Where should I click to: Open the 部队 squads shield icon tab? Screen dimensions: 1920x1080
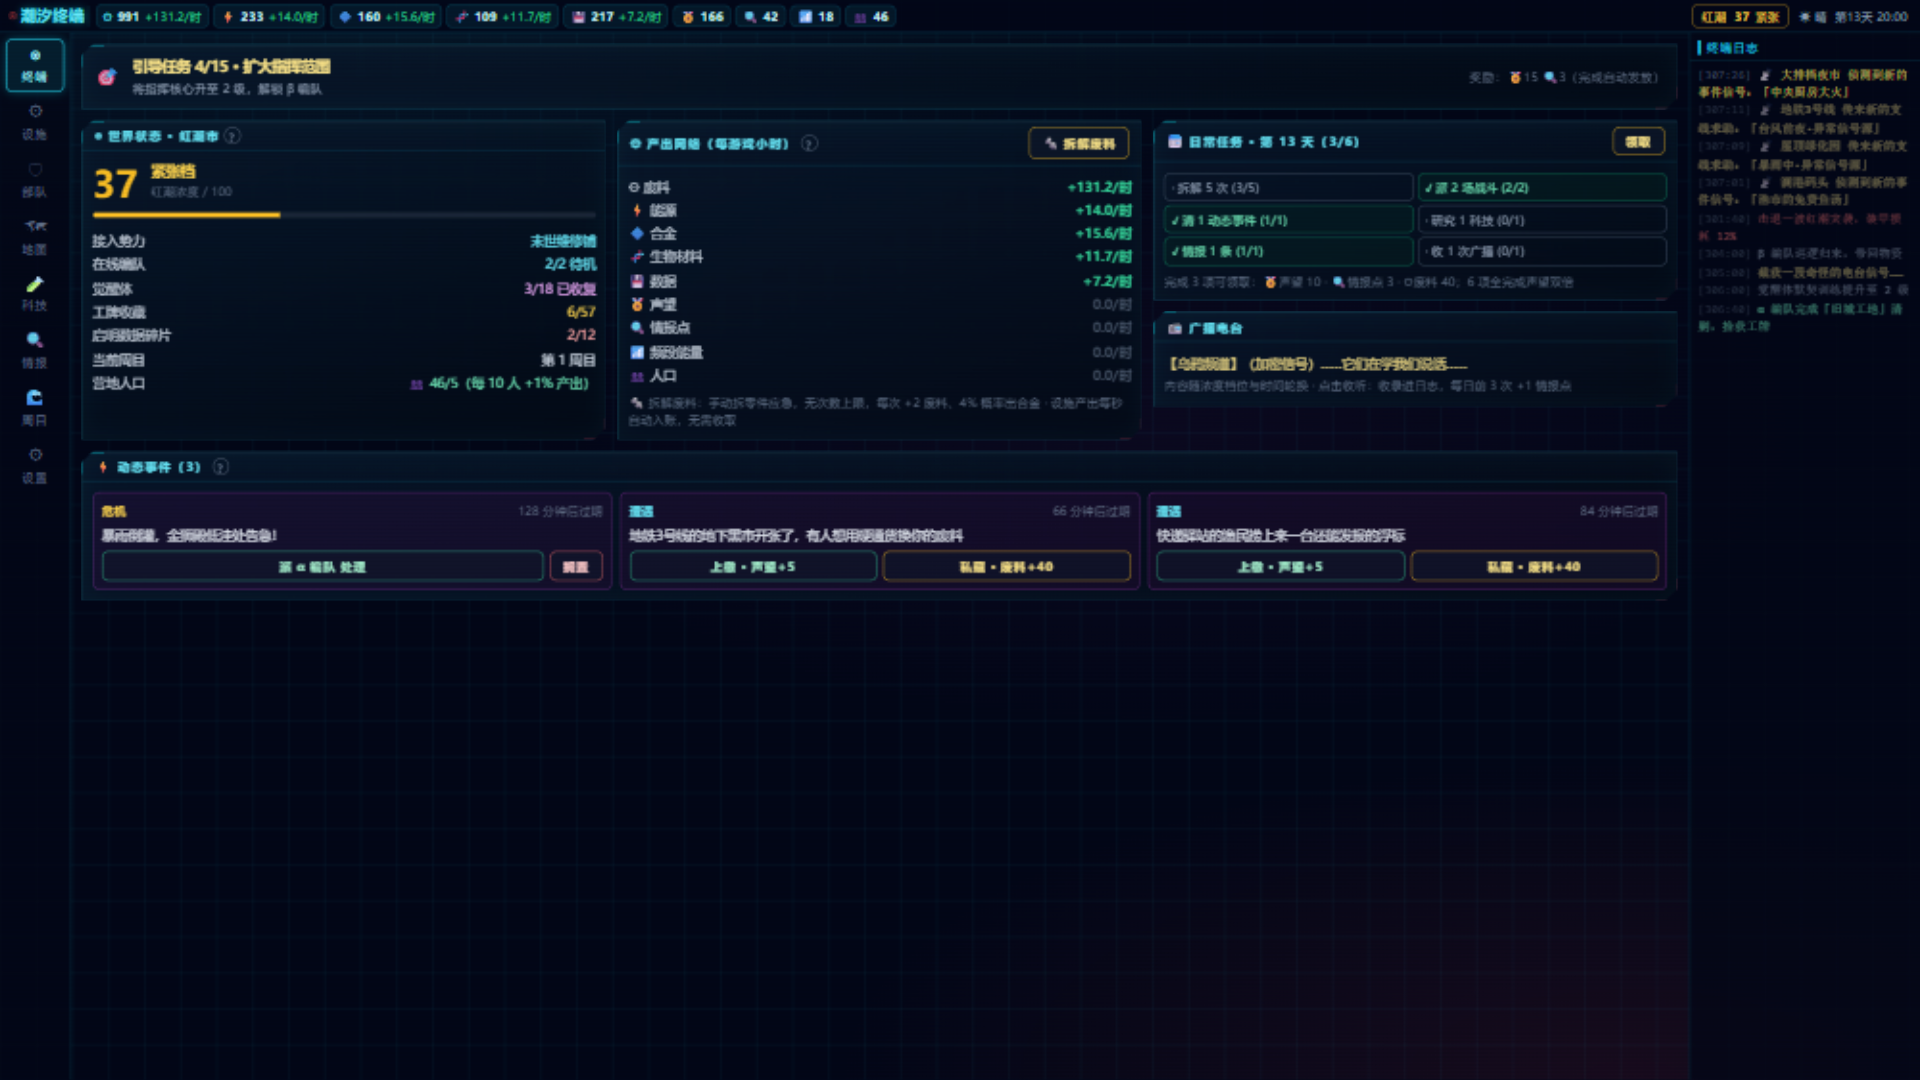pyautogui.click(x=35, y=180)
